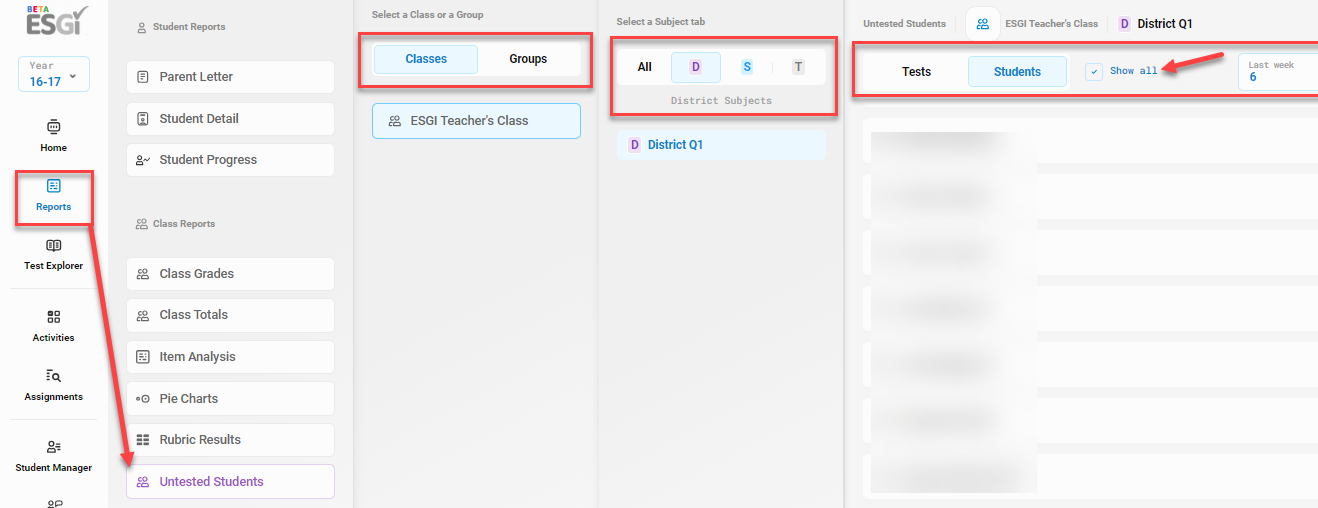Click the class icon in breadcrumb
This screenshot has height=508, width=1318.
(983, 24)
